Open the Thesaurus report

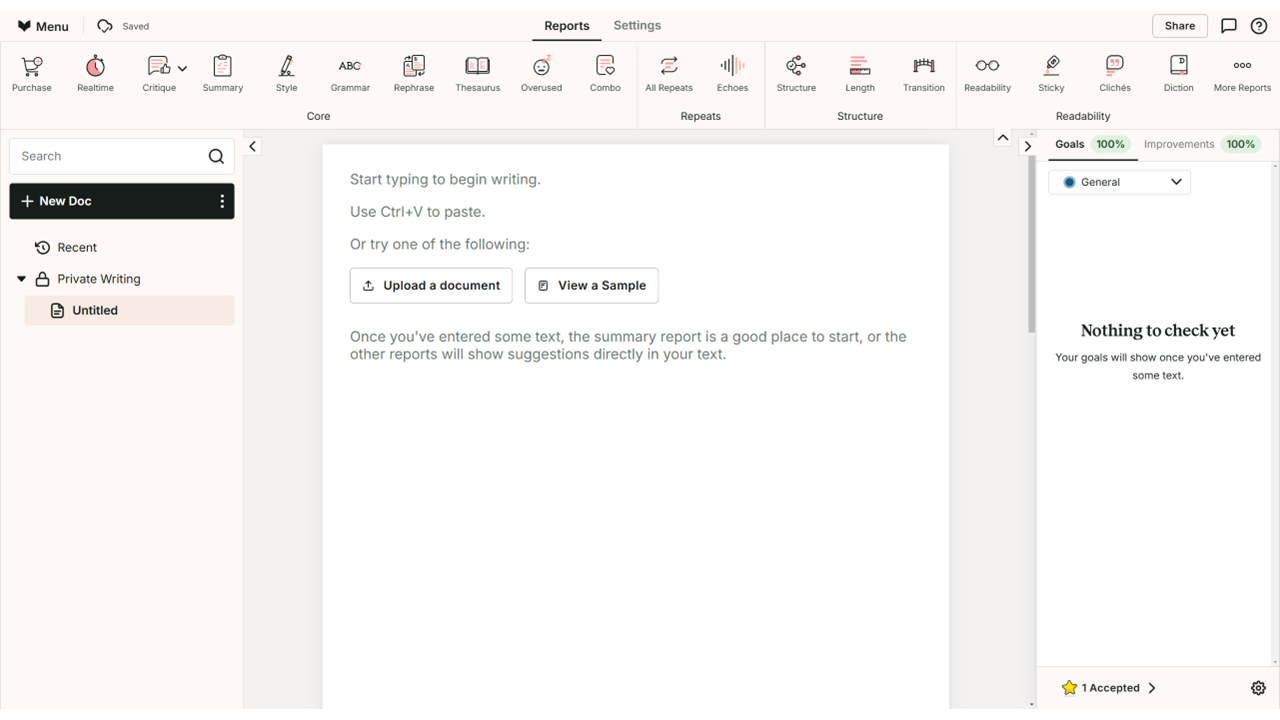tap(477, 74)
